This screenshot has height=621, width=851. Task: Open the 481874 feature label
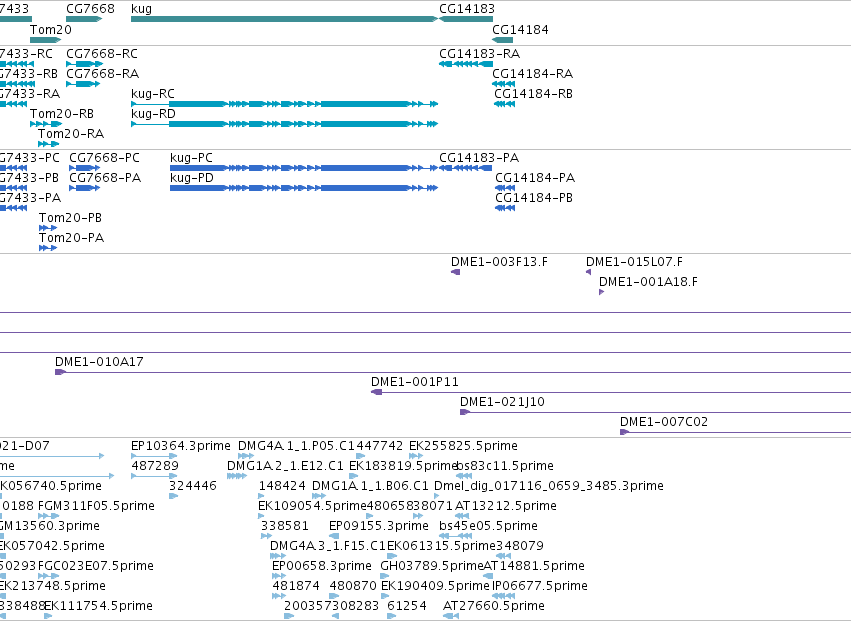tap(296, 586)
